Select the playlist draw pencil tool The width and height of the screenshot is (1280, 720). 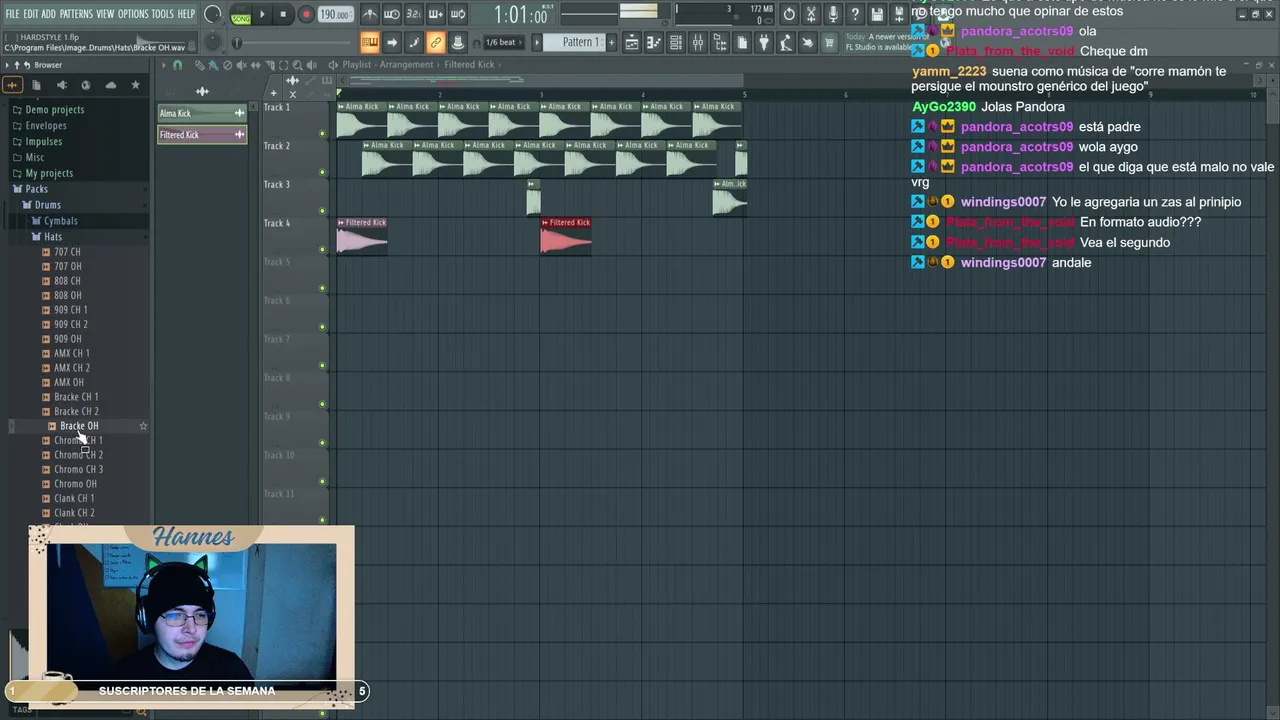[199, 65]
